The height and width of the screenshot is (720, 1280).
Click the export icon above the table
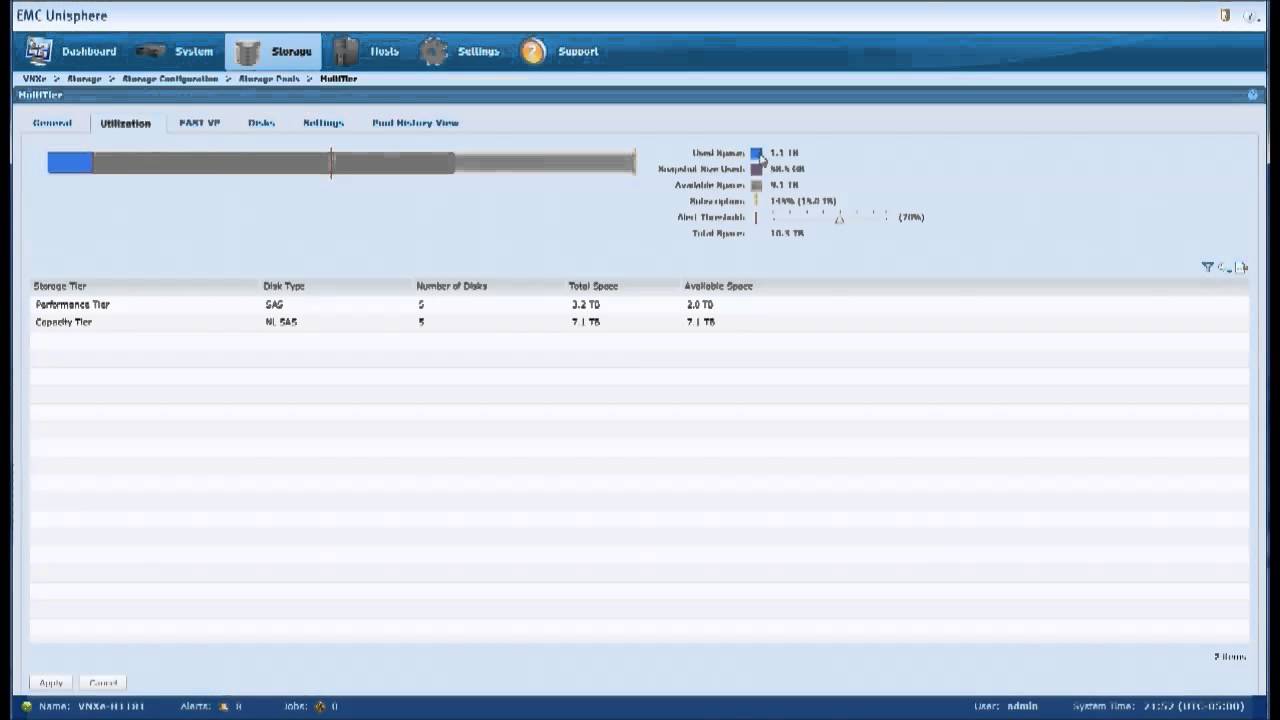[1241, 267]
